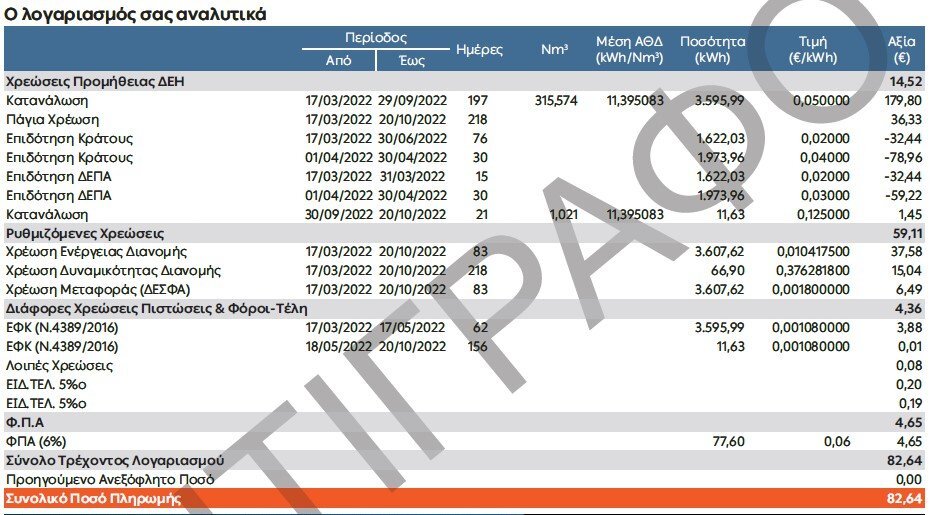This screenshot has width=943, height=515.
Task: Click the subsidy value -78,96
Action: point(903,158)
